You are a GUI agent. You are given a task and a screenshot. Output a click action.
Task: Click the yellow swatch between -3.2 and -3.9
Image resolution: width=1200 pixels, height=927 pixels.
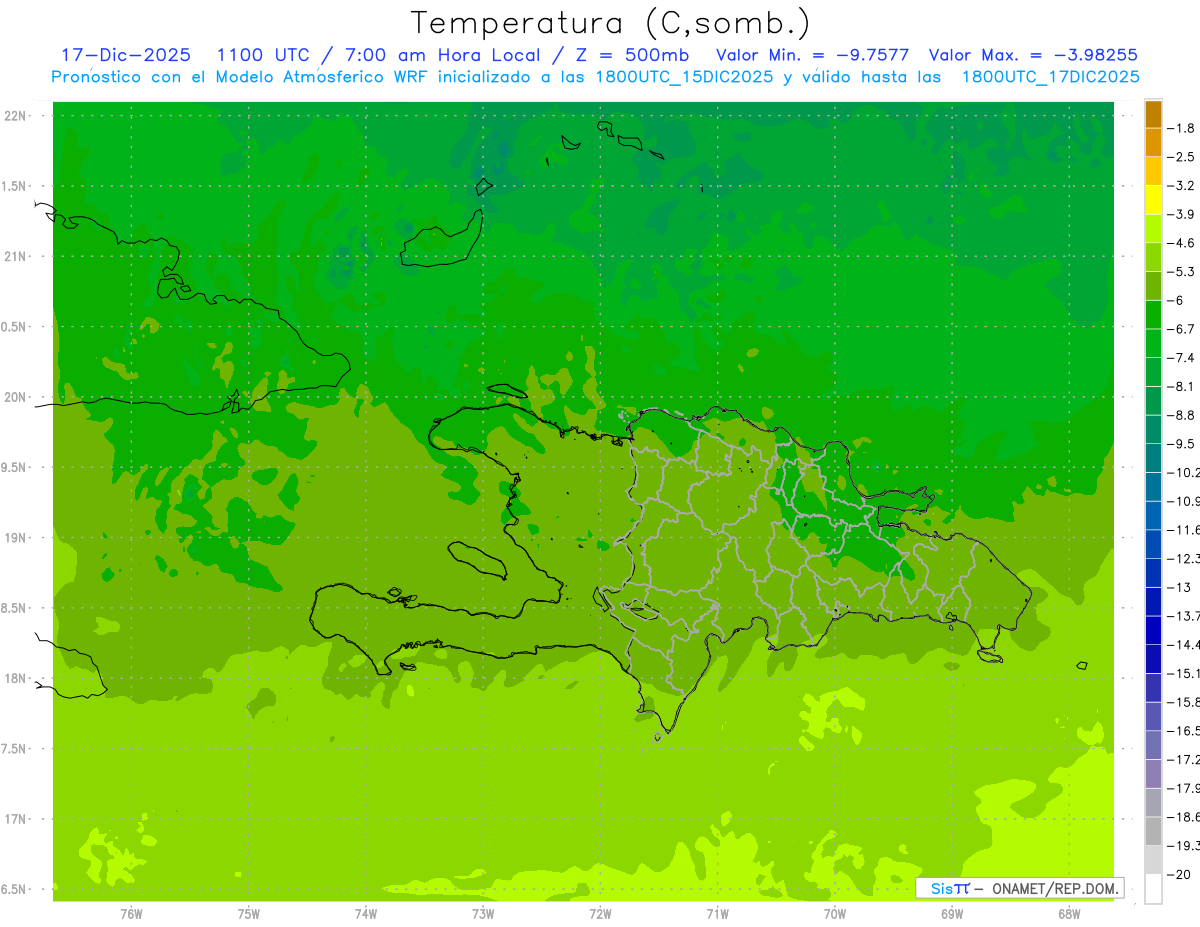pyautogui.click(x=1153, y=200)
